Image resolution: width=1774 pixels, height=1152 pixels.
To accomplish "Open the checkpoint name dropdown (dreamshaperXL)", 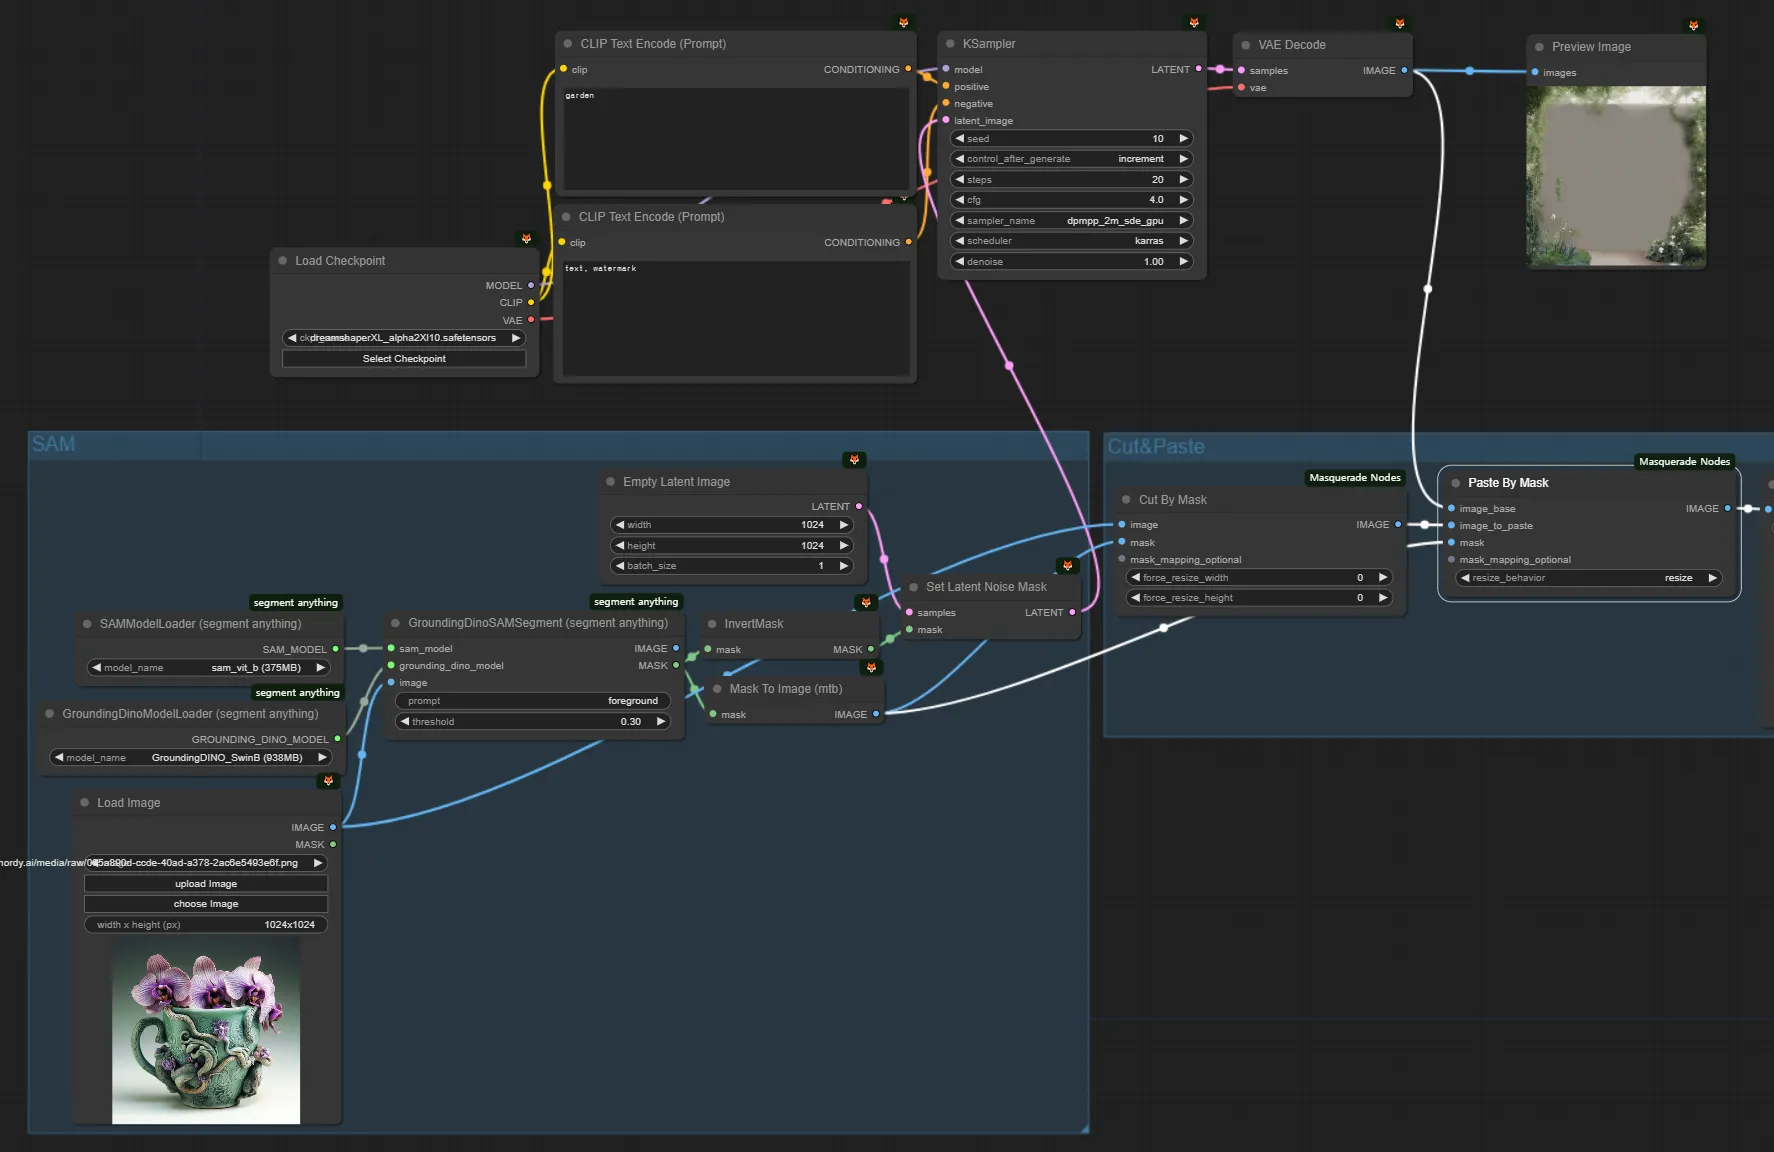I will (404, 338).
